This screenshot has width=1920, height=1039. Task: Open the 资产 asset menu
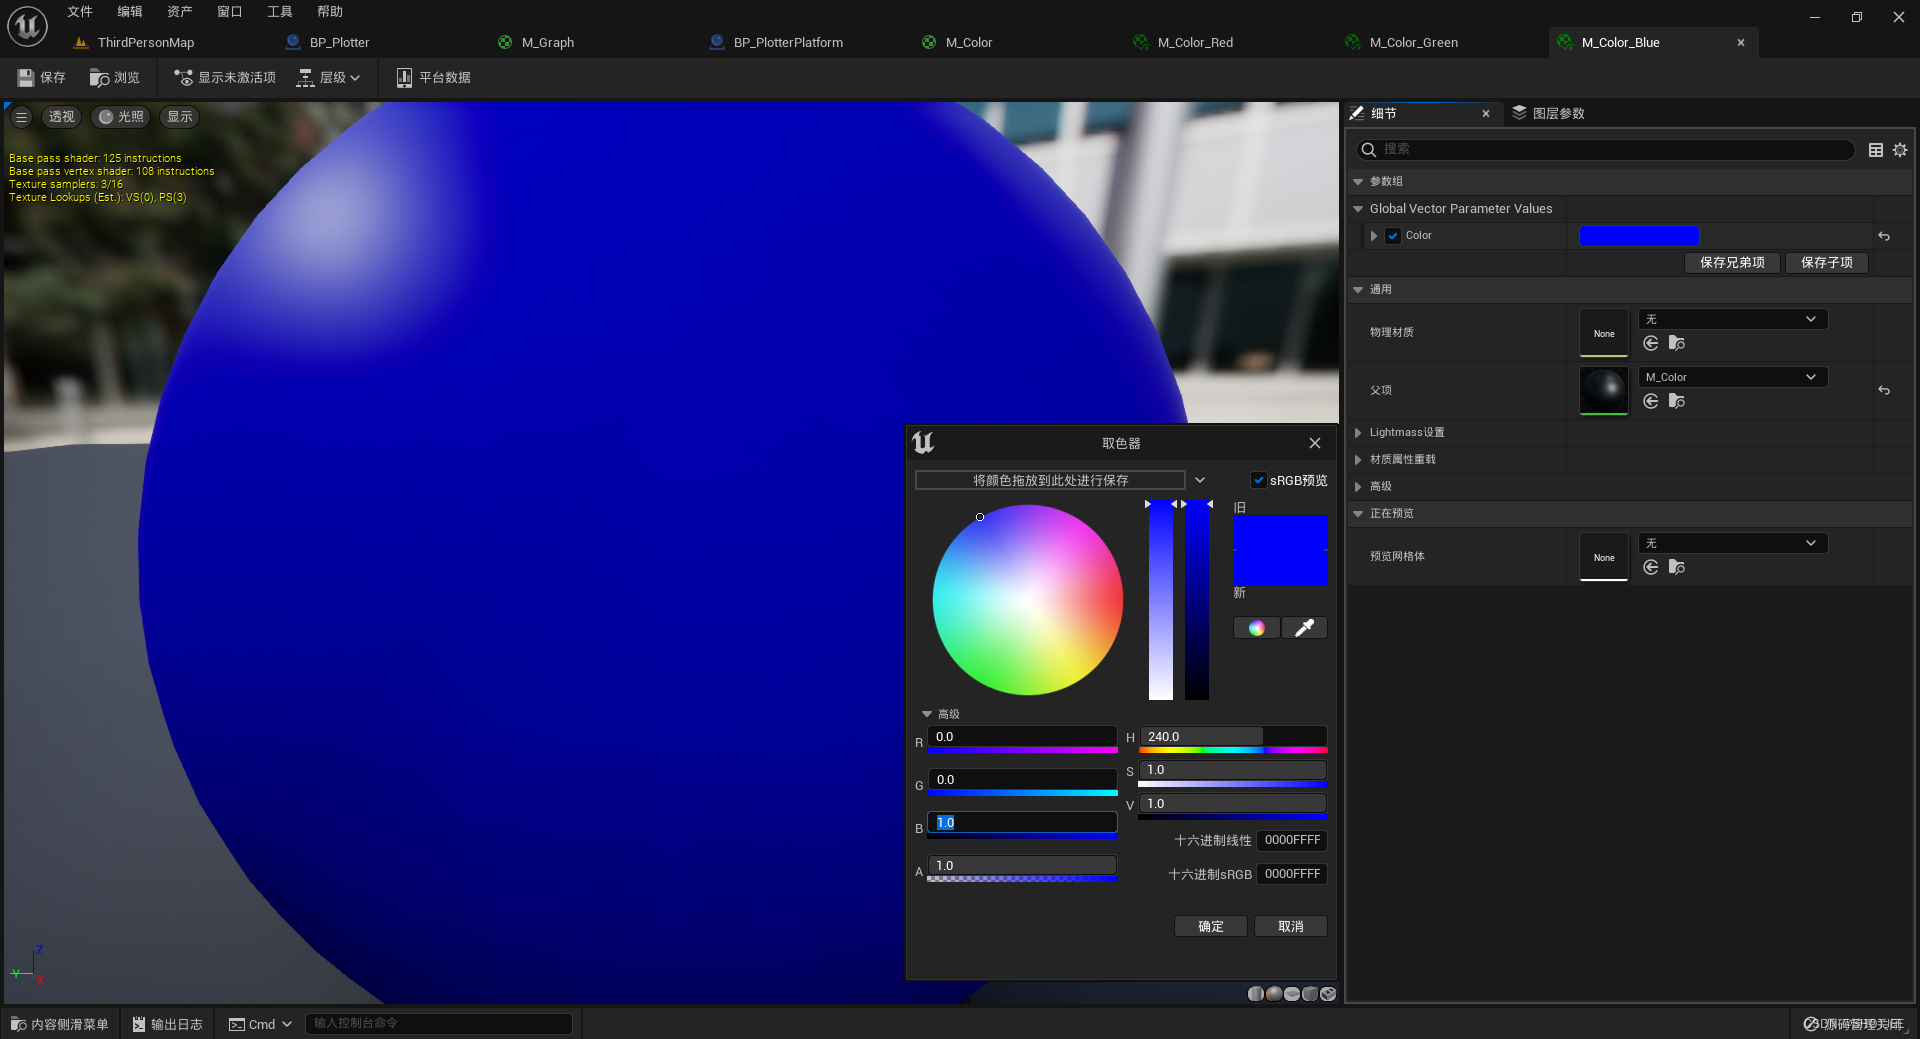point(180,12)
